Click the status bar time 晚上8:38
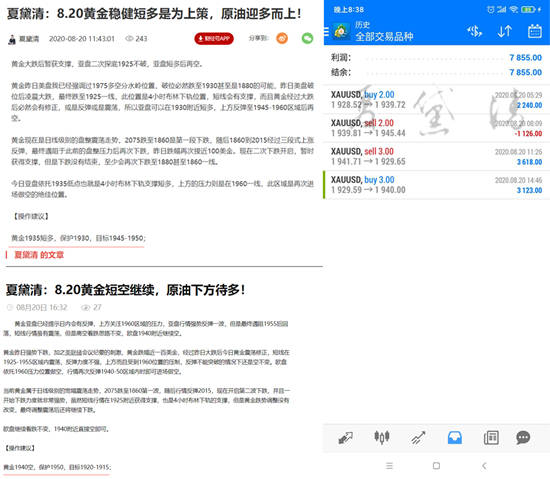This screenshot has width=550, height=479. tap(349, 9)
